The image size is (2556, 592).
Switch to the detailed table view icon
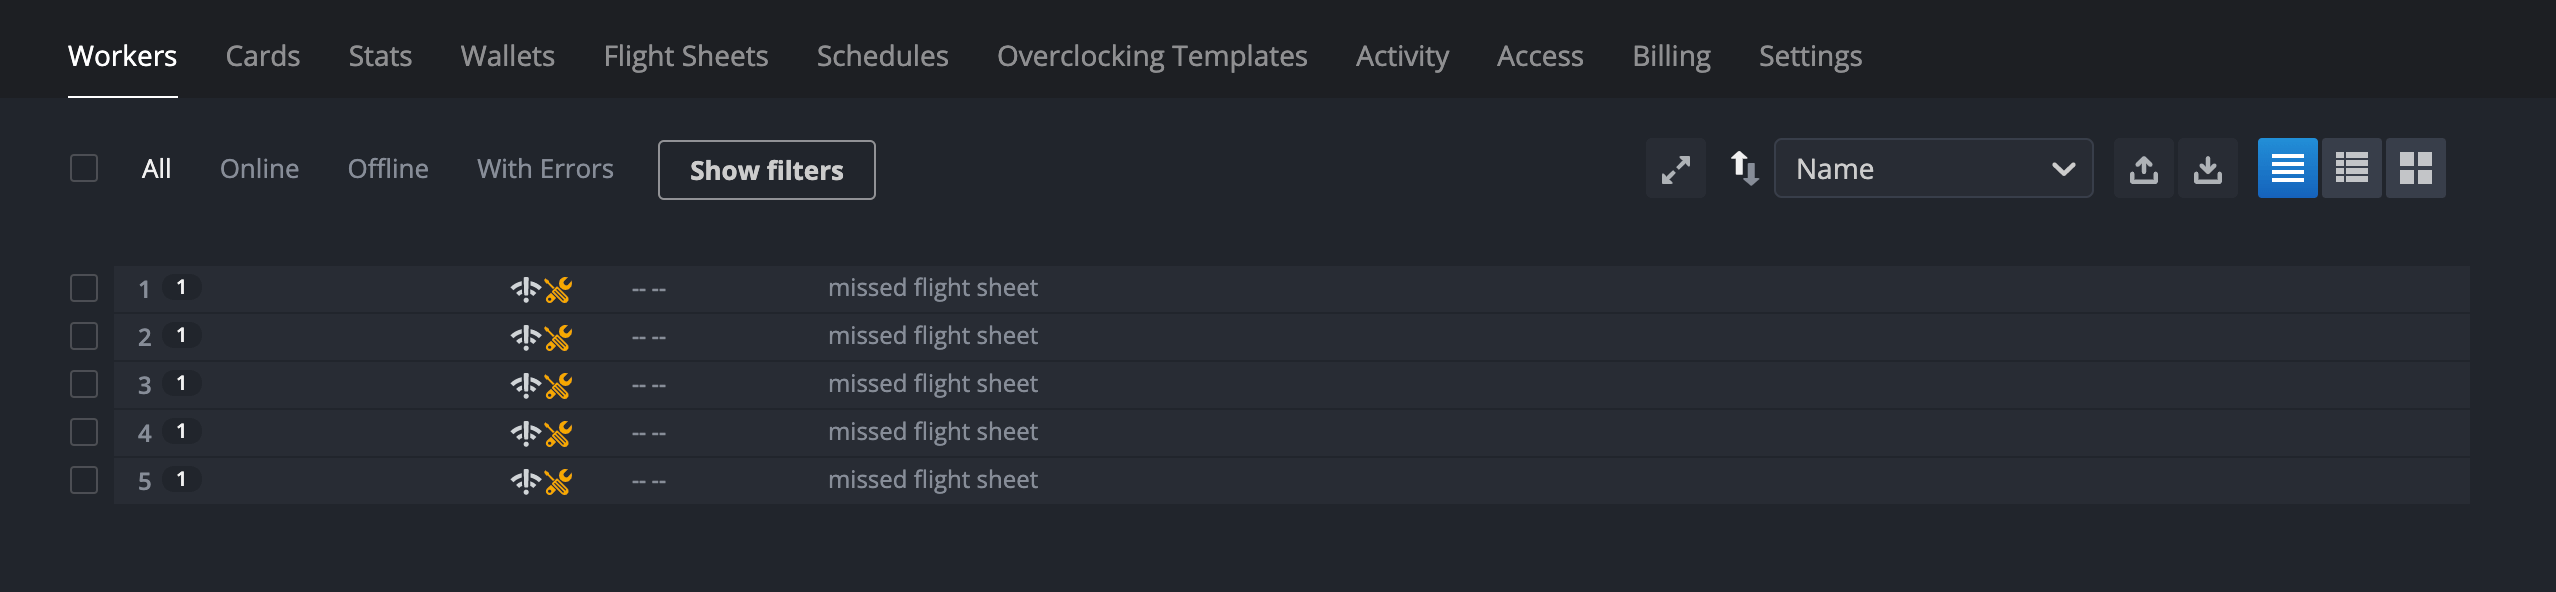(2351, 169)
